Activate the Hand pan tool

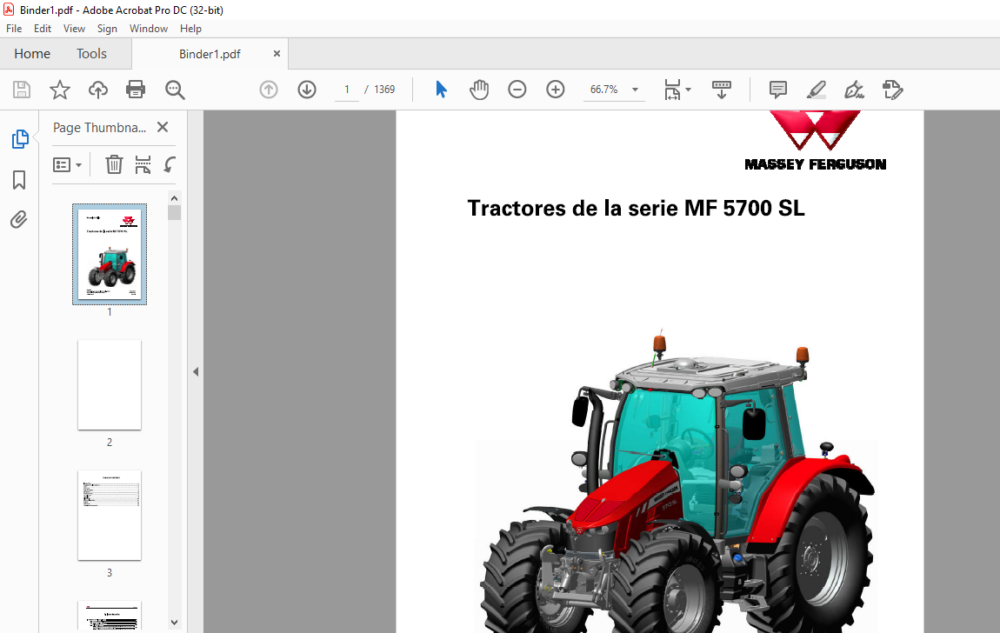tap(479, 90)
